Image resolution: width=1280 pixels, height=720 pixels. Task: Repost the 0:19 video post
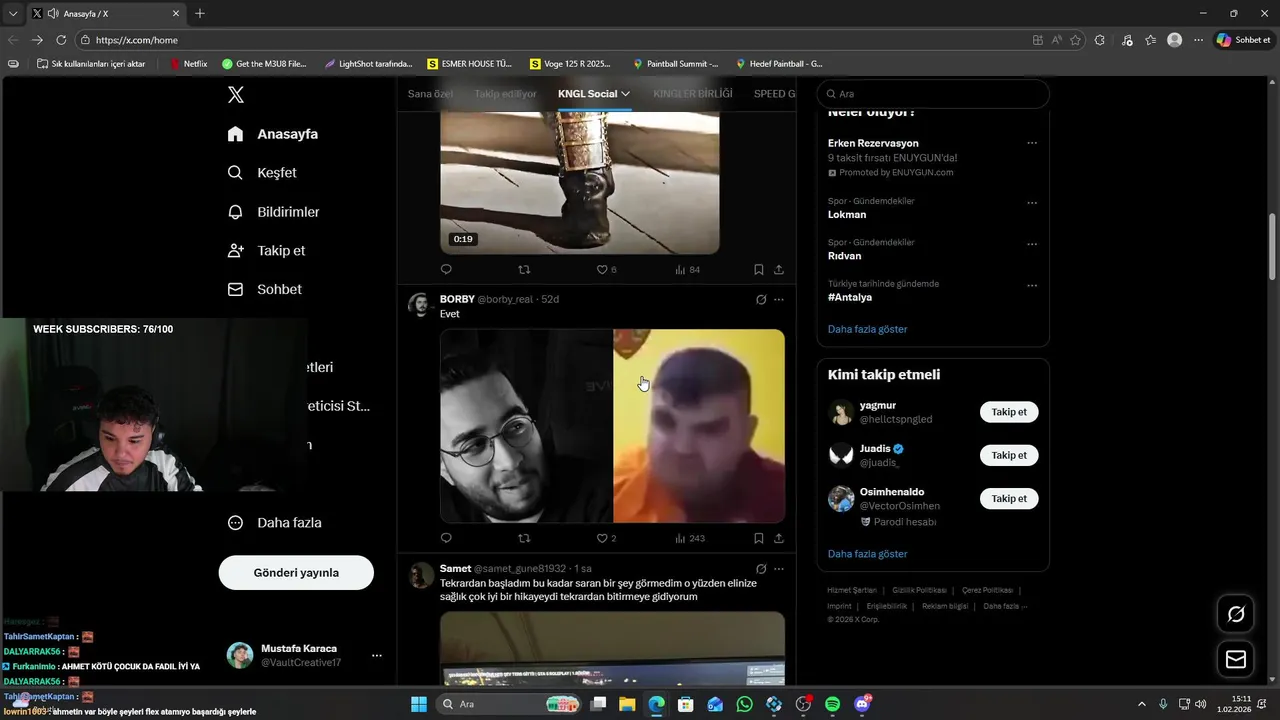point(524,270)
